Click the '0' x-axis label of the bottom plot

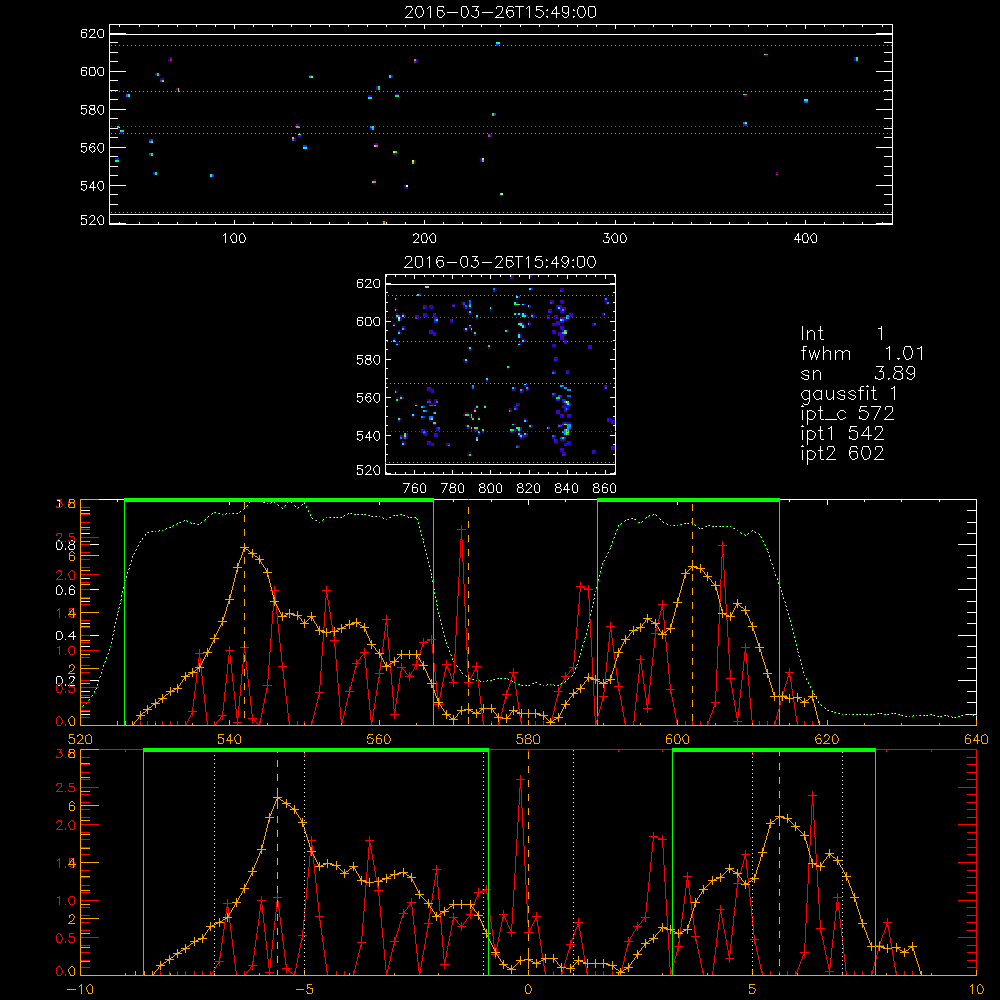pyautogui.click(x=528, y=989)
